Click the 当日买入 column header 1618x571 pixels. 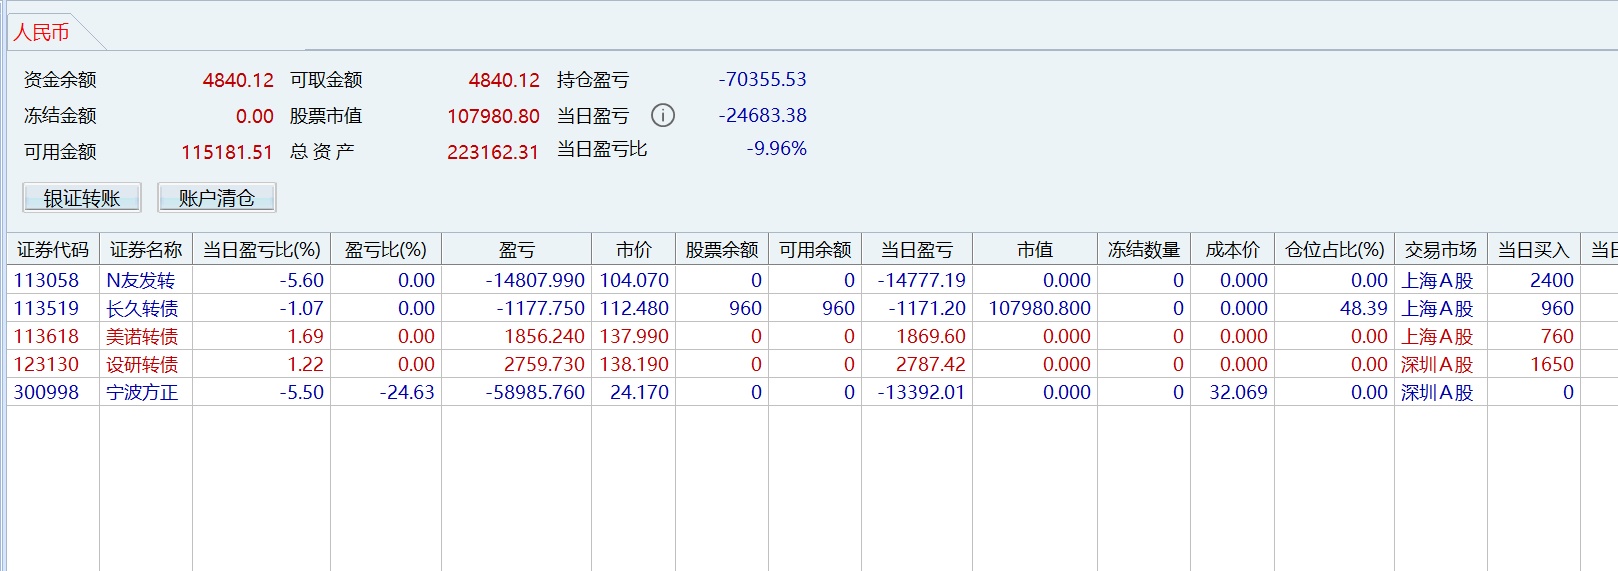(x=1534, y=249)
